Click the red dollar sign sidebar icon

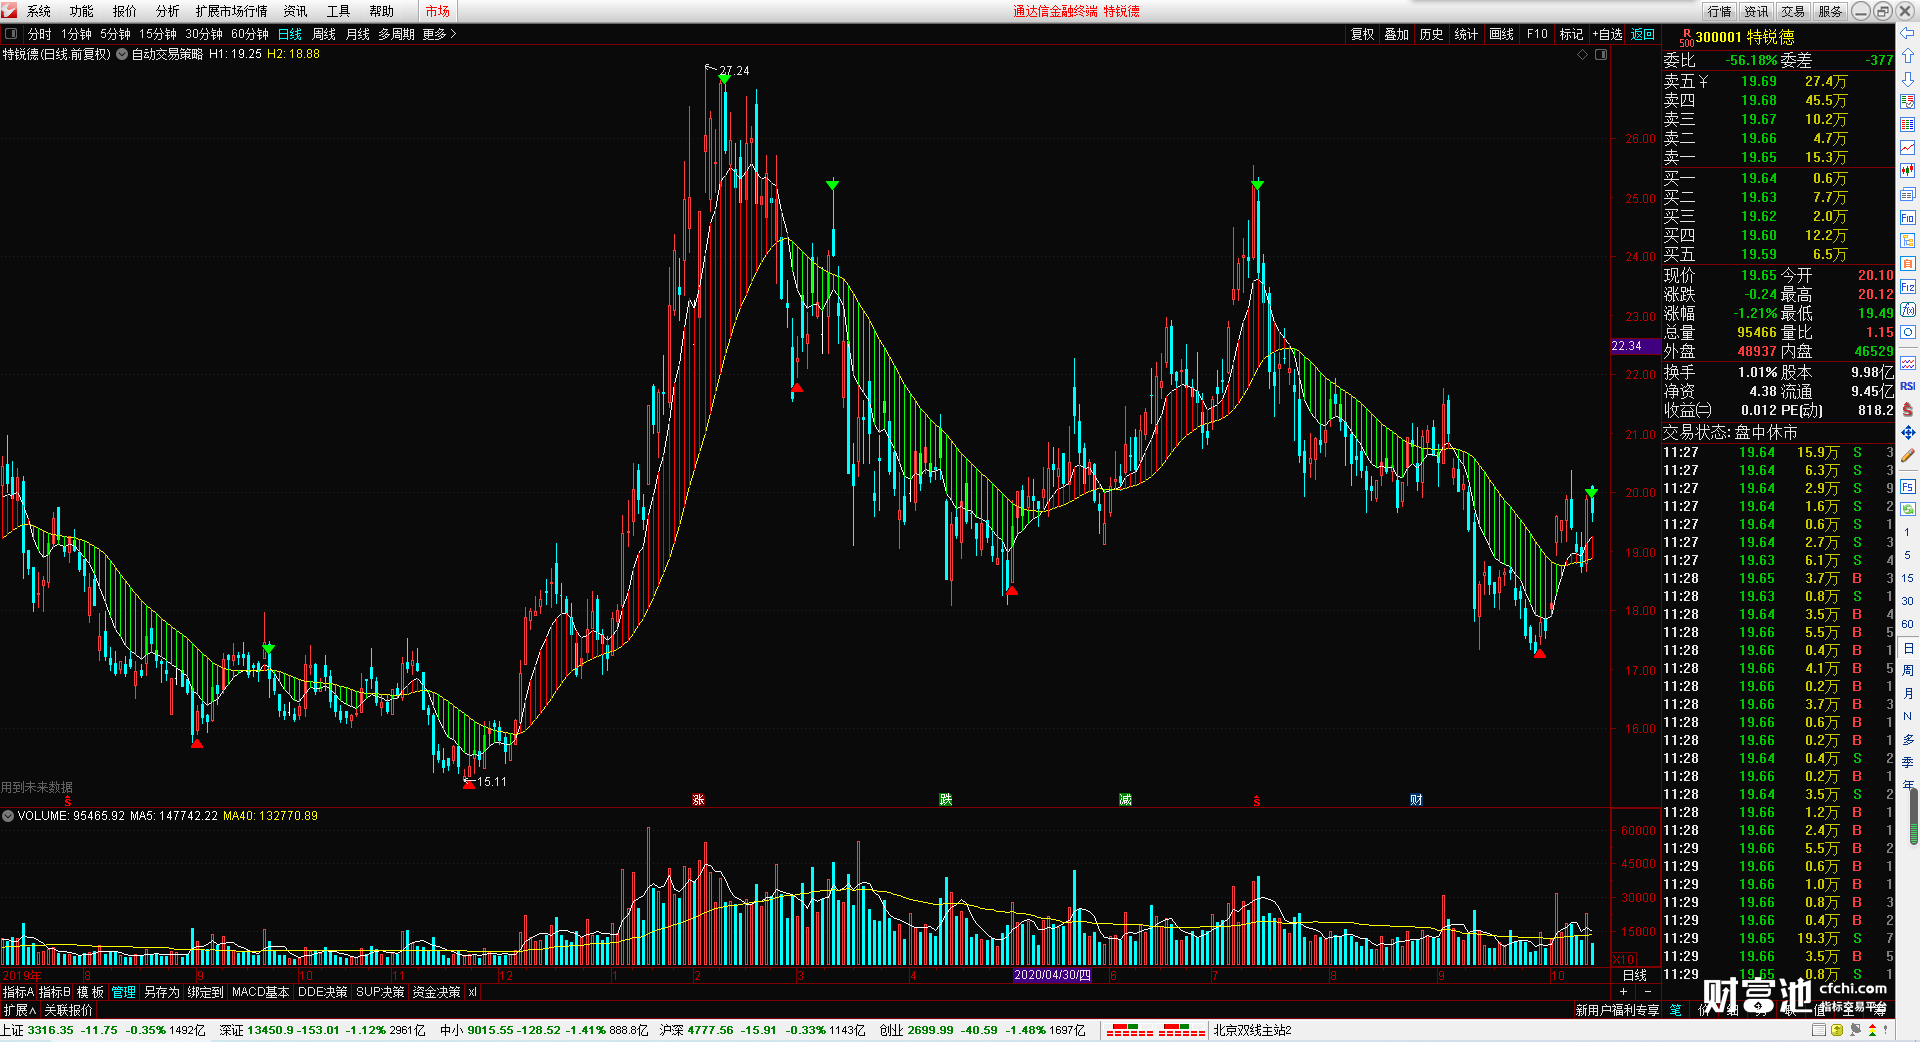(1907, 409)
